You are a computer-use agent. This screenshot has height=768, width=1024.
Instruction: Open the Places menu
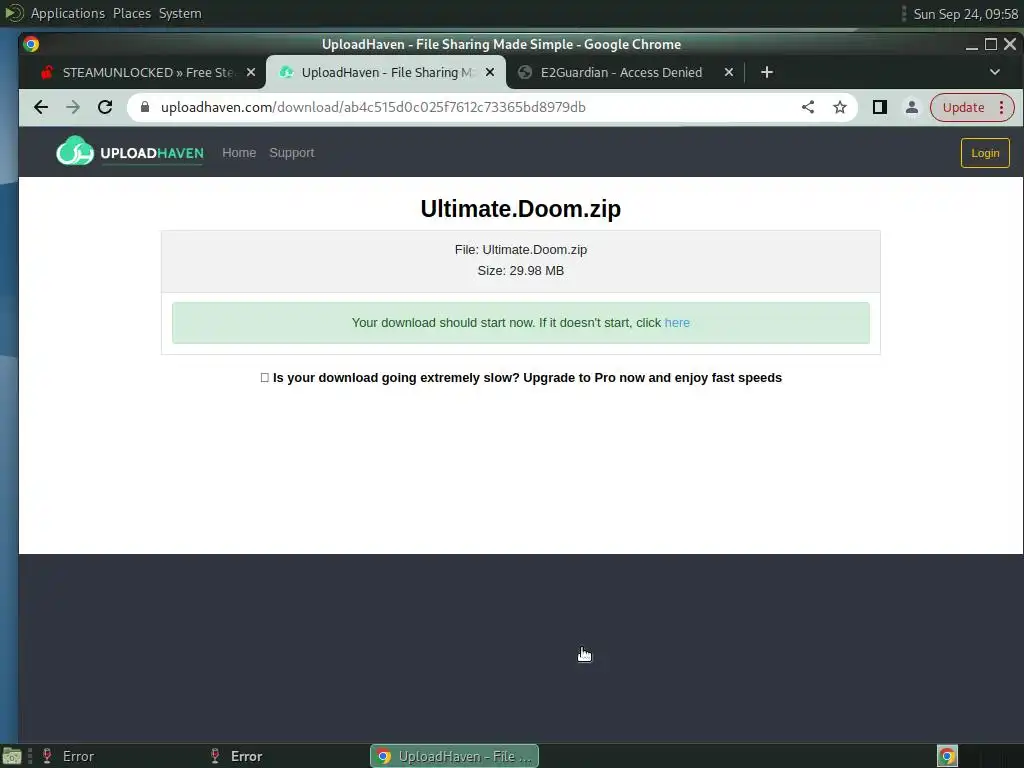(132, 14)
